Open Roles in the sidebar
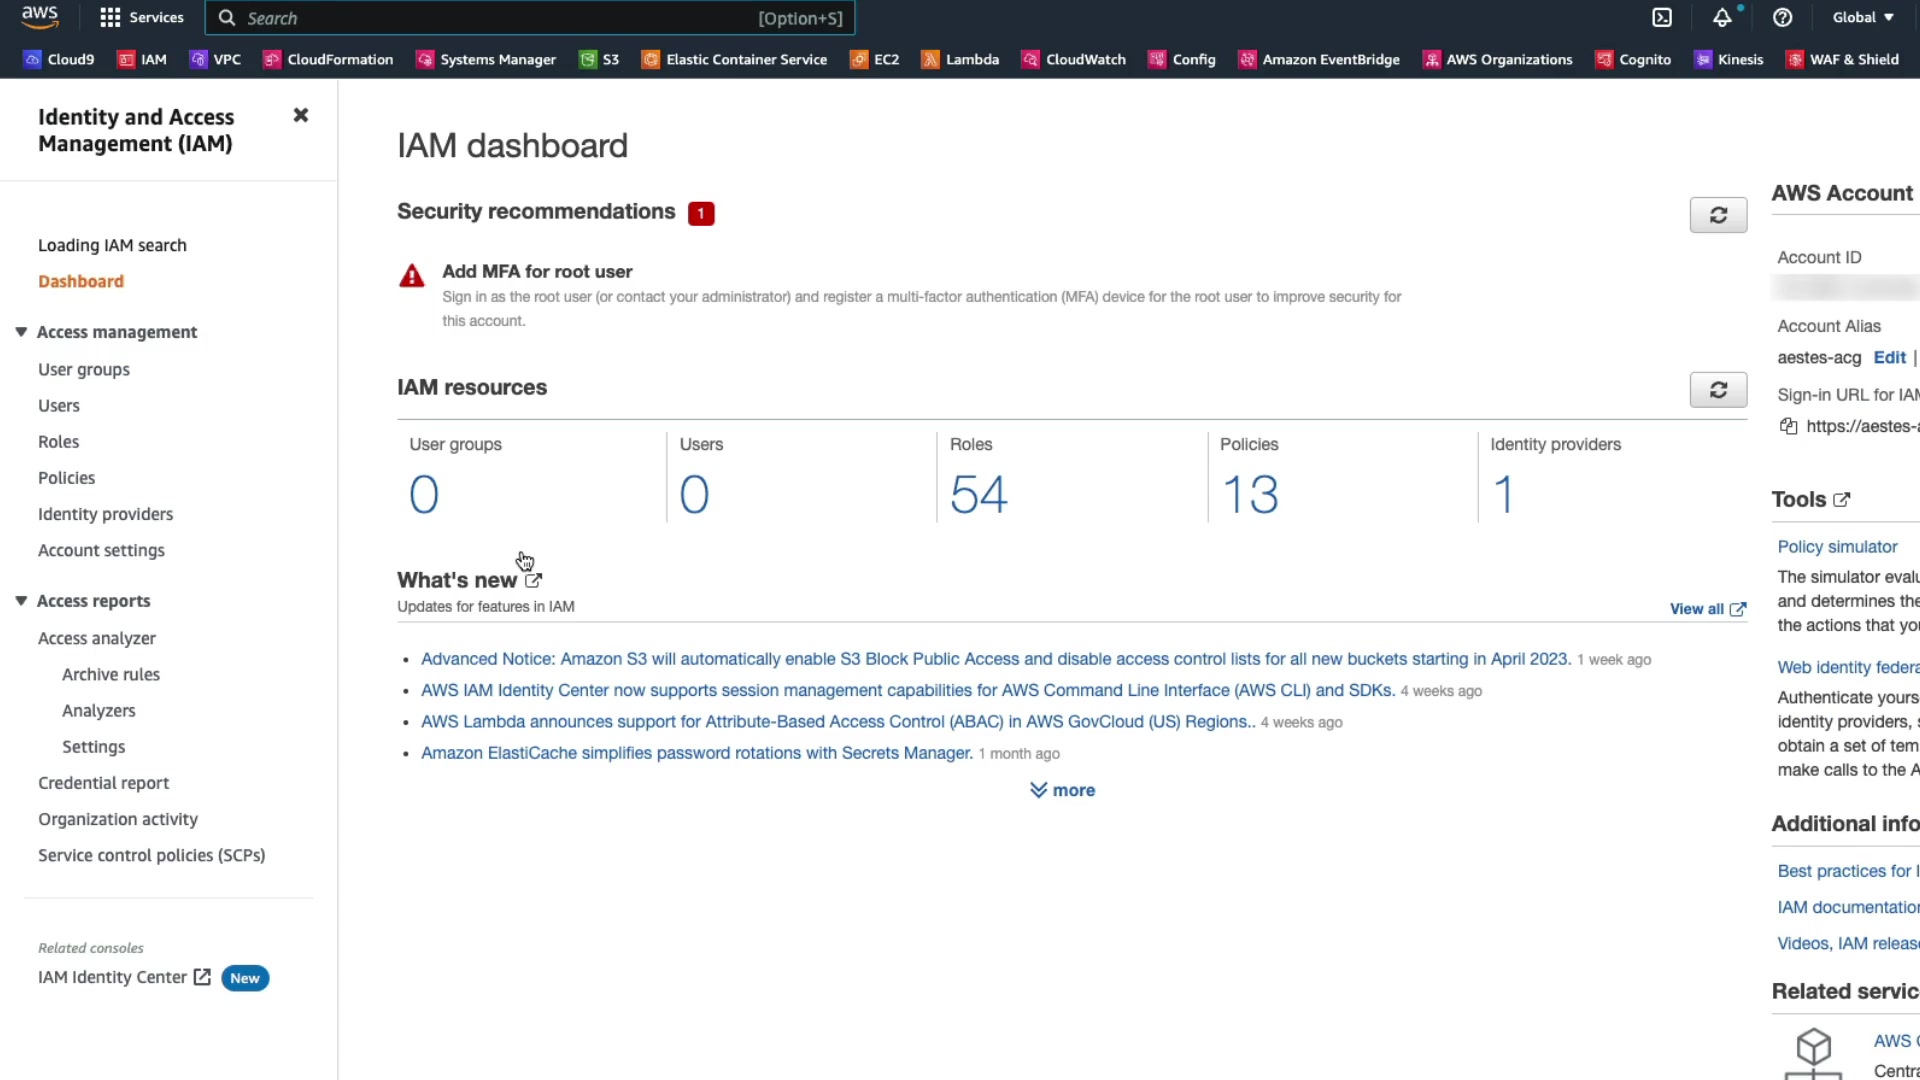 click(x=58, y=442)
